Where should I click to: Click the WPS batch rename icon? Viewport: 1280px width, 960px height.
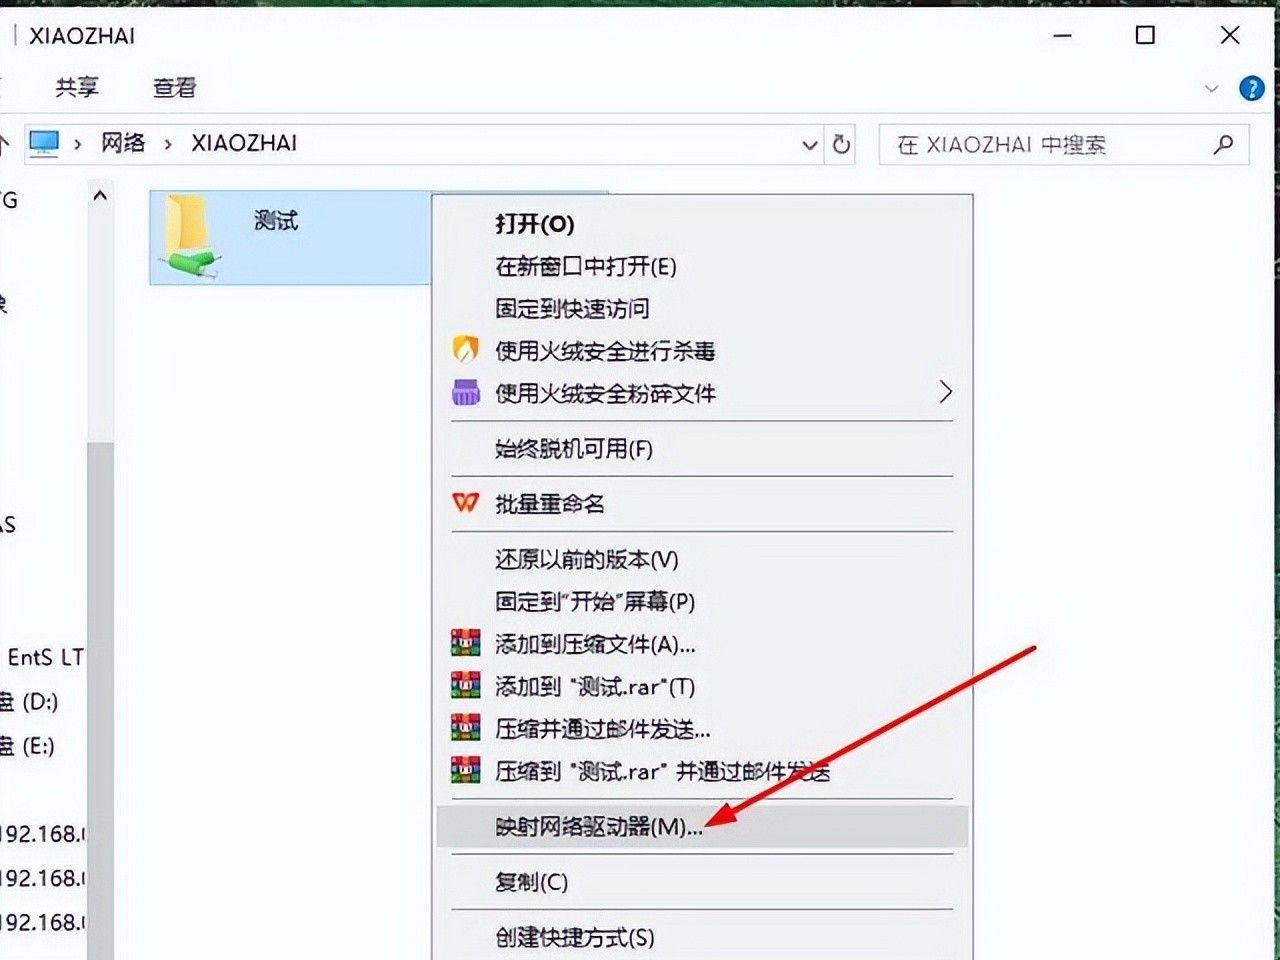466,503
